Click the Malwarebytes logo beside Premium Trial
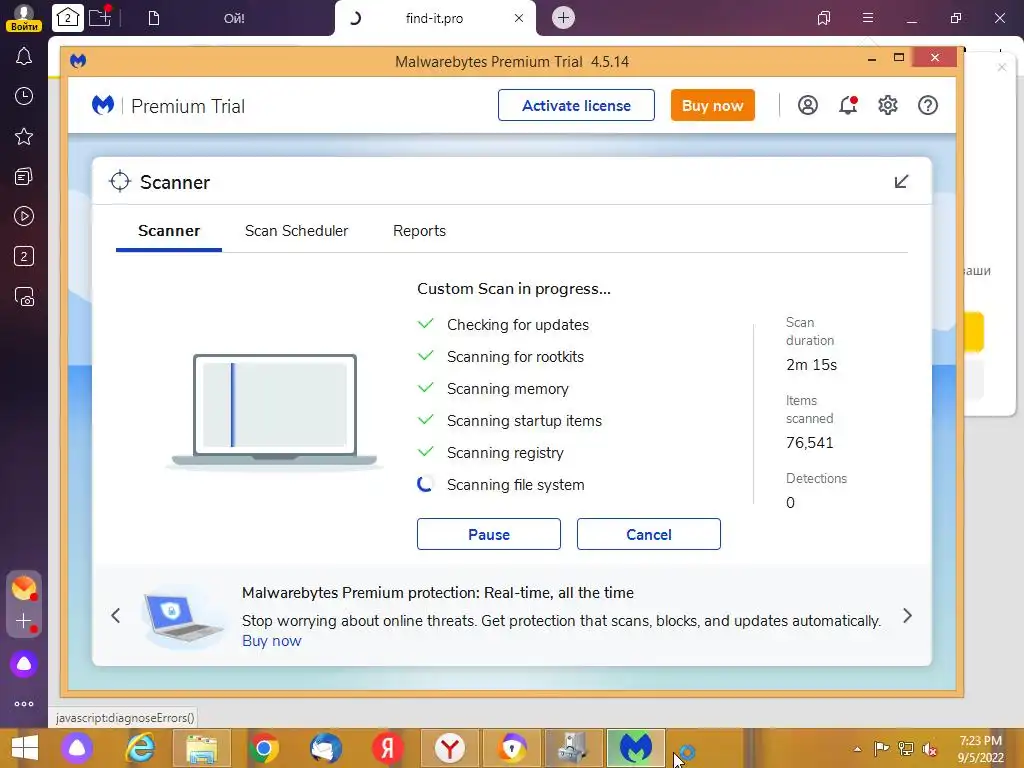This screenshot has width=1024, height=768. (x=103, y=105)
